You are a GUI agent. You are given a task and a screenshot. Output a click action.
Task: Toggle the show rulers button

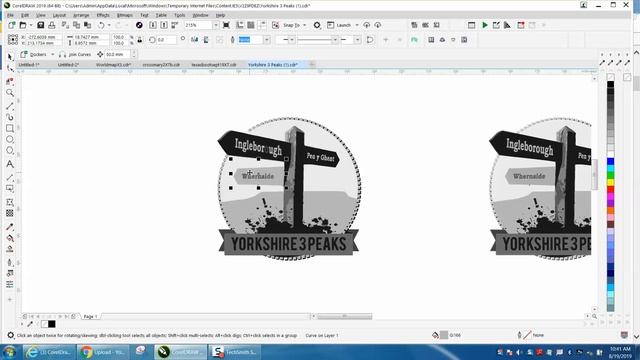(240, 25)
